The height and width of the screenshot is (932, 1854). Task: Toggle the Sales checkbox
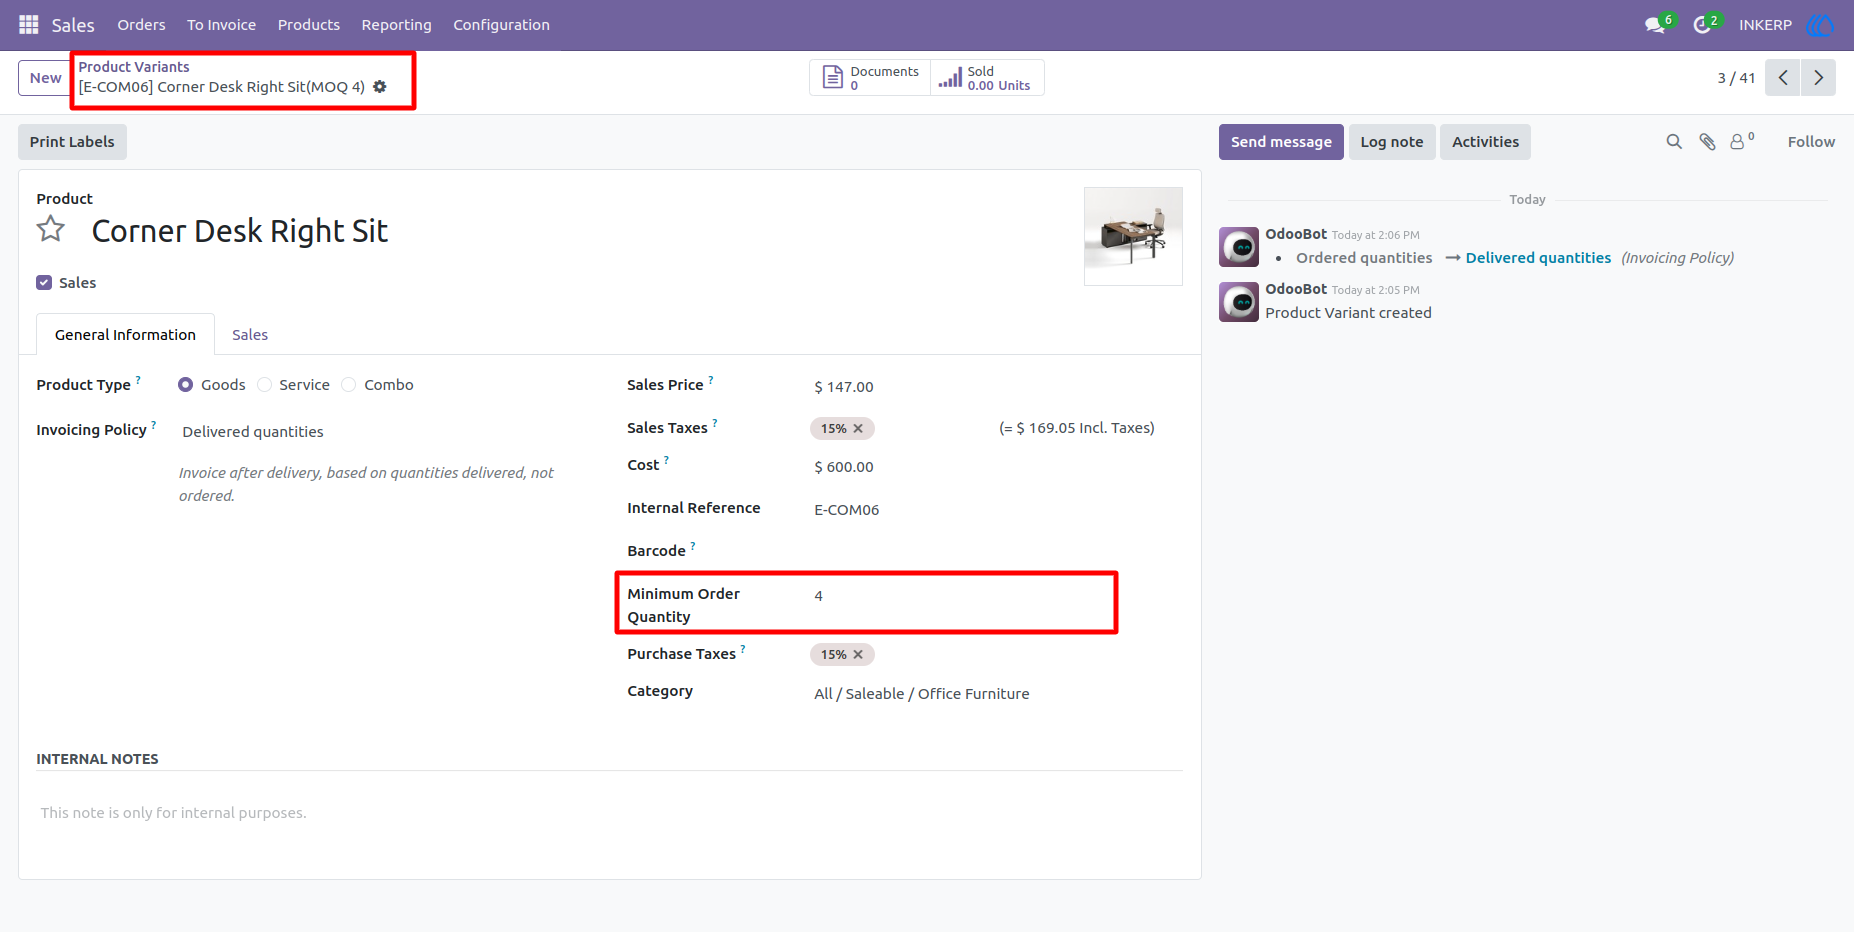click(x=44, y=283)
